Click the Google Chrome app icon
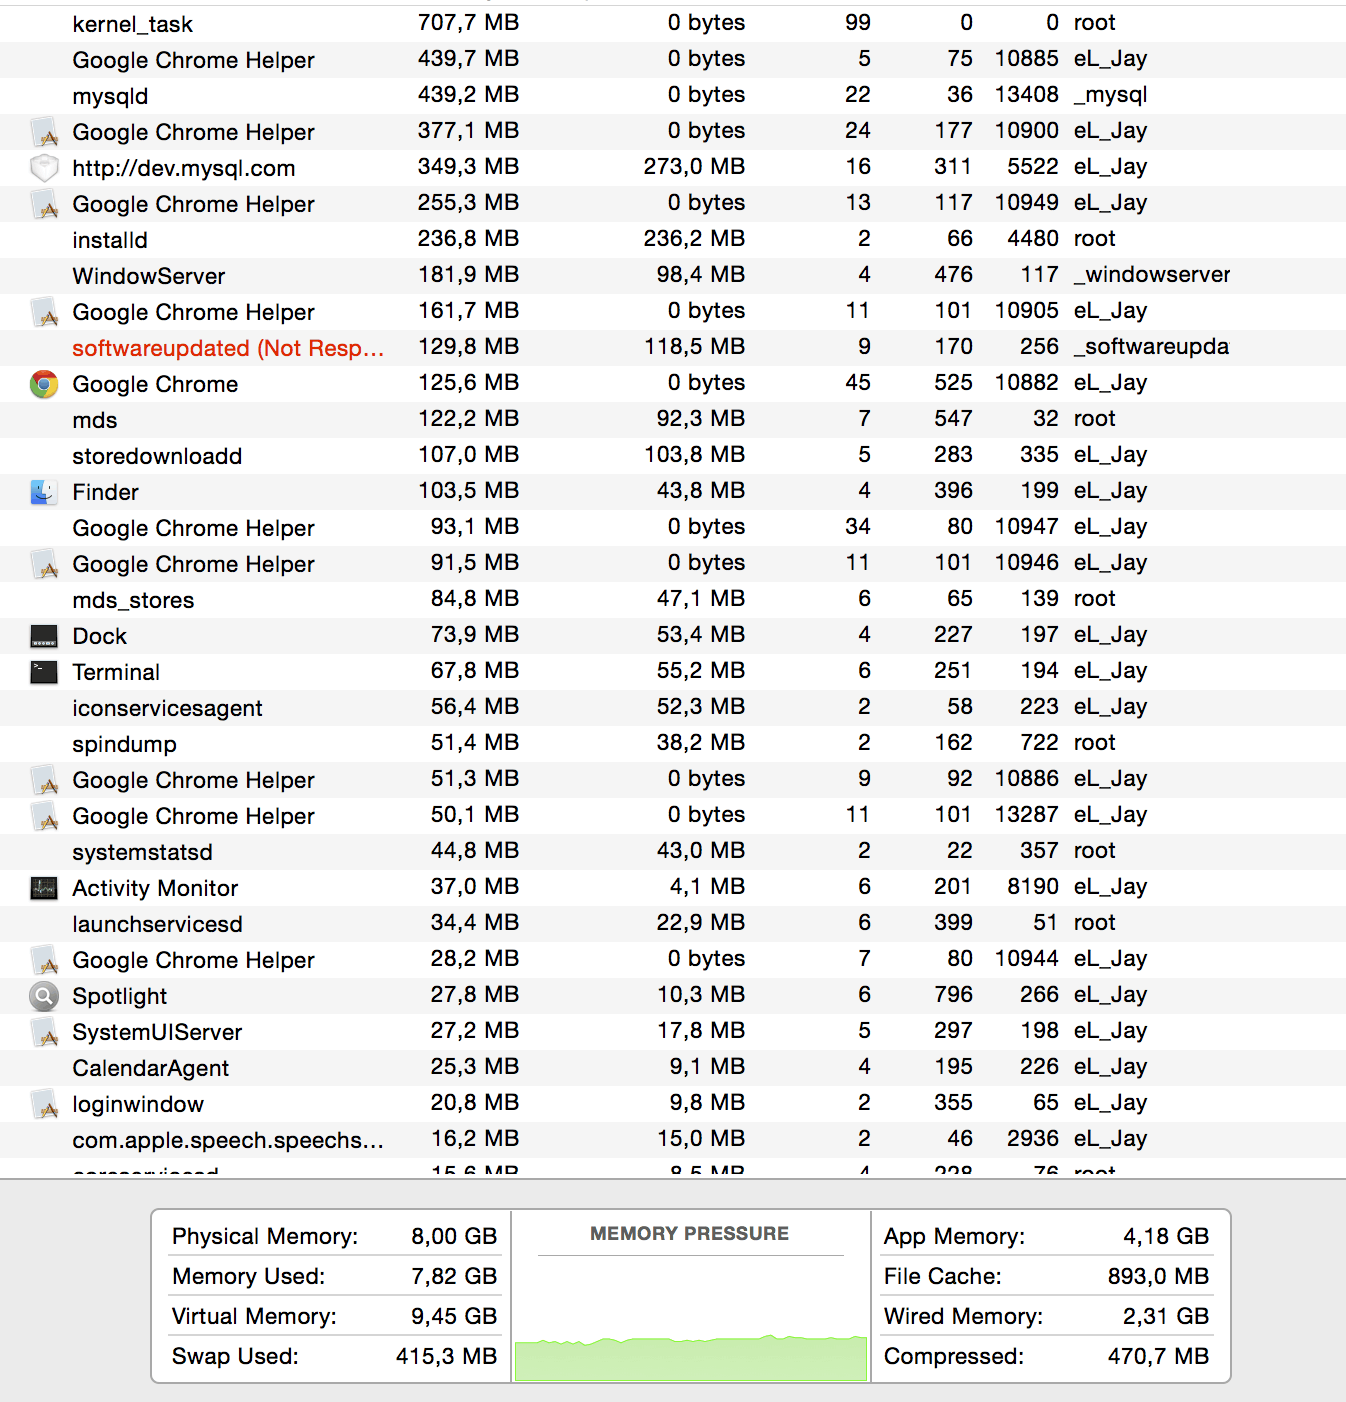 click(44, 384)
